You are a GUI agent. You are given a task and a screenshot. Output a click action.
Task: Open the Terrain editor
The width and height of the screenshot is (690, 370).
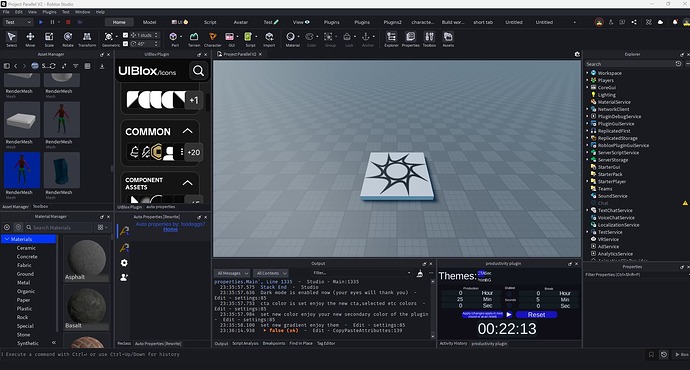pyautogui.click(x=194, y=39)
